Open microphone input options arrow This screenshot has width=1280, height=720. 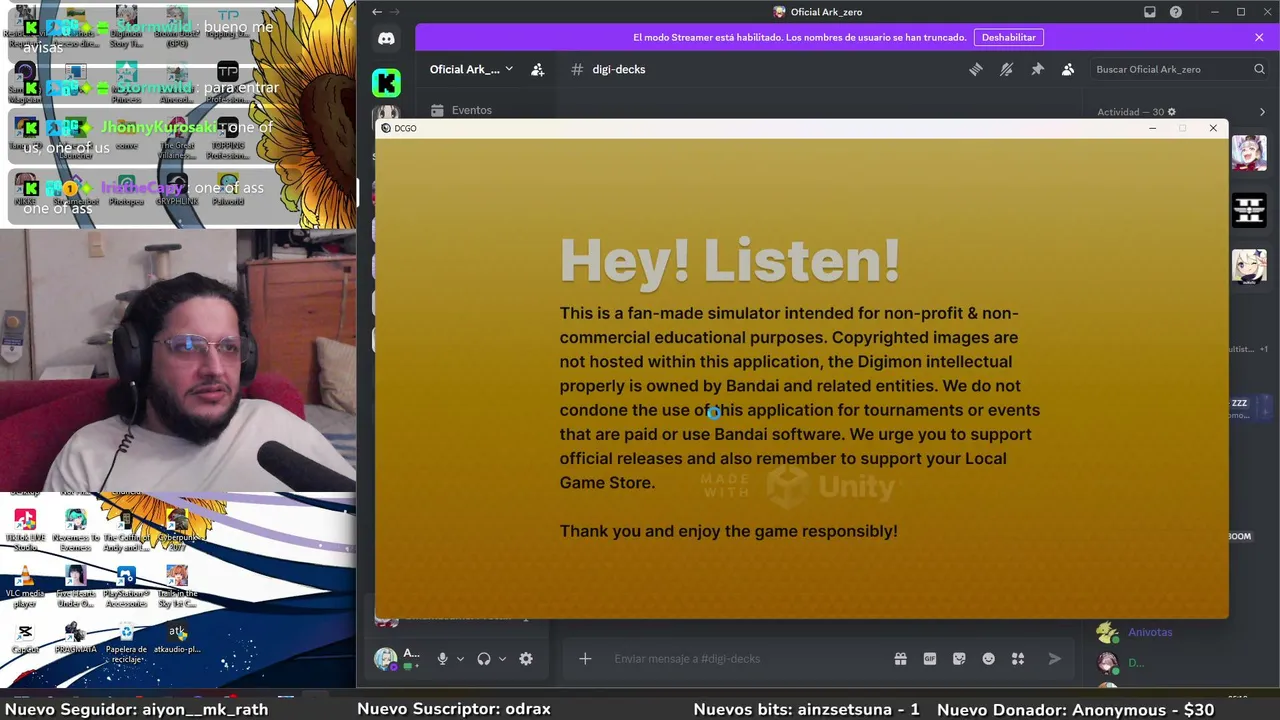460,659
